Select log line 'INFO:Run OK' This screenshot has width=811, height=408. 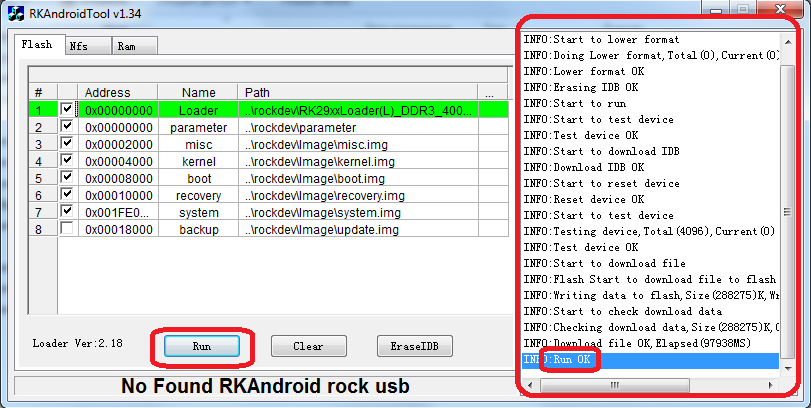tap(651, 360)
